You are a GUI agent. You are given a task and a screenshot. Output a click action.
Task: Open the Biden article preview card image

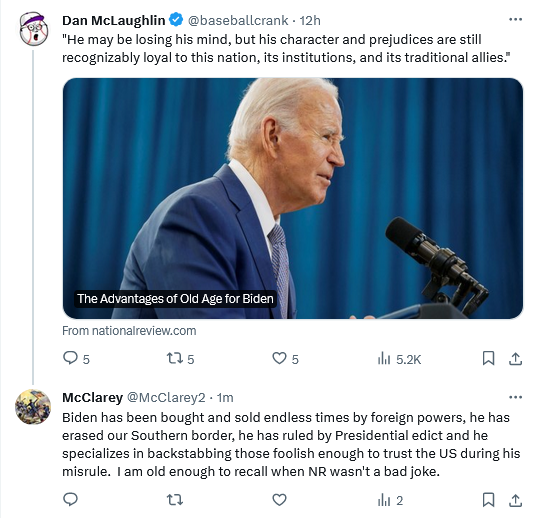pyautogui.click(x=293, y=198)
